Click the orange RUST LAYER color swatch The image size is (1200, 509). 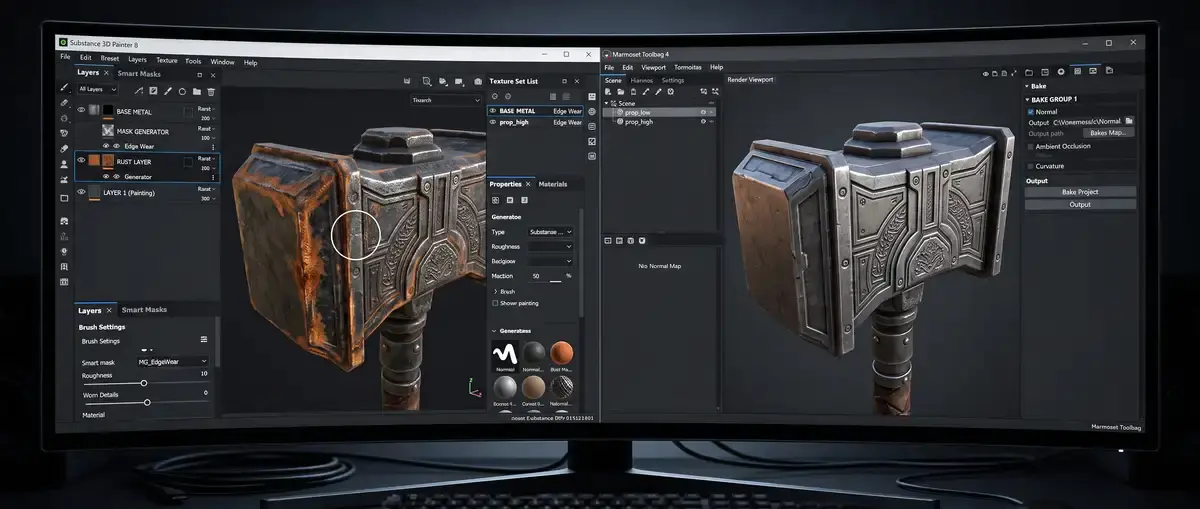coord(94,160)
